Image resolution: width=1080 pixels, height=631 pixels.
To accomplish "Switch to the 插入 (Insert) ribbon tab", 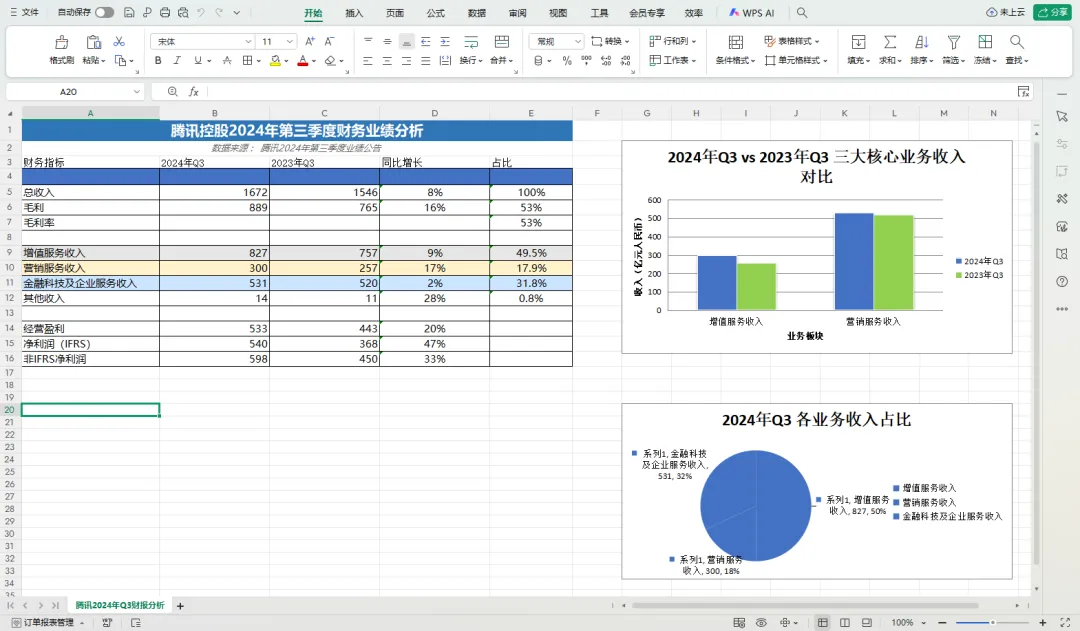I will [x=354, y=13].
